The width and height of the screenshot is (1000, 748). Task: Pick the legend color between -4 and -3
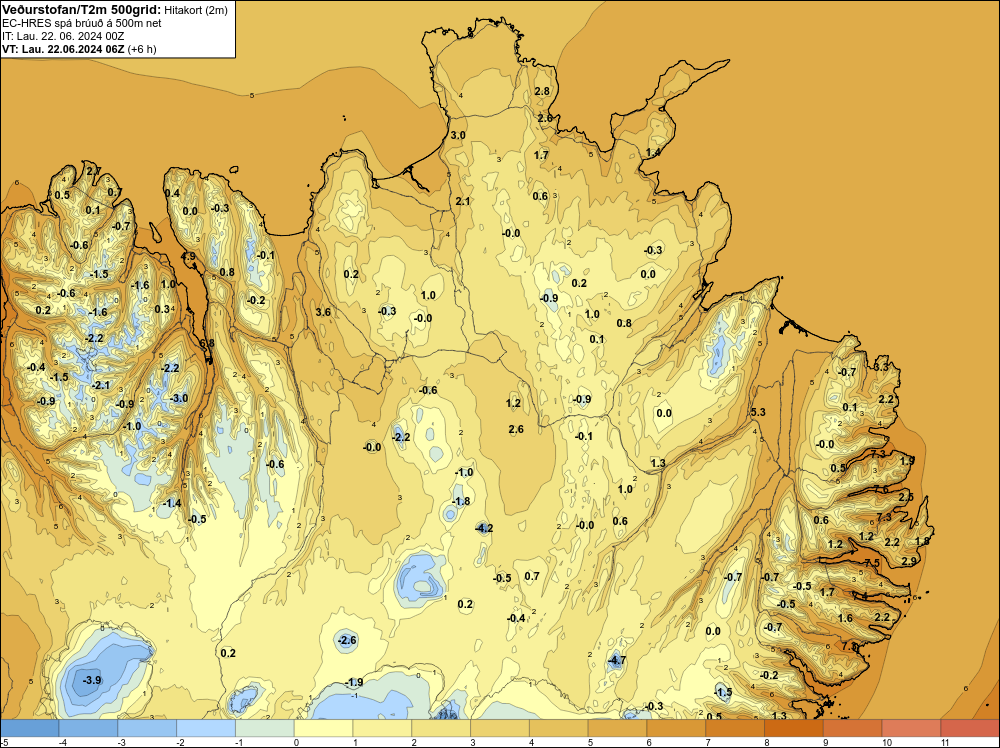click(88, 728)
